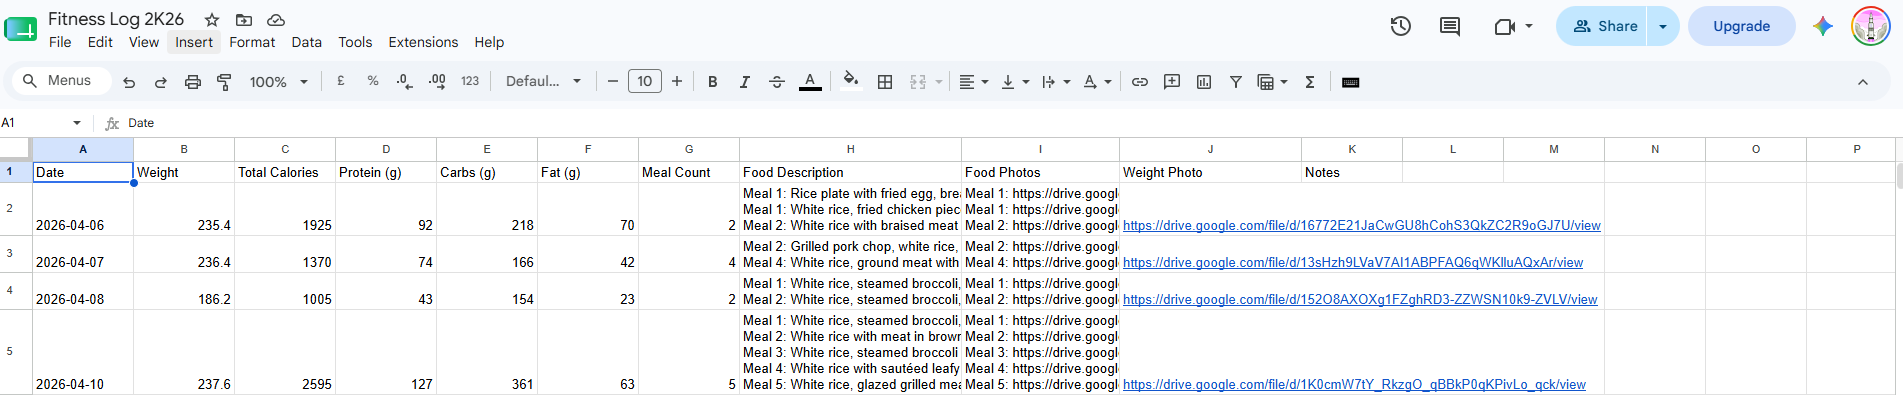Open the comments panel icon
This screenshot has height=395, width=1903.
[x=1450, y=26]
